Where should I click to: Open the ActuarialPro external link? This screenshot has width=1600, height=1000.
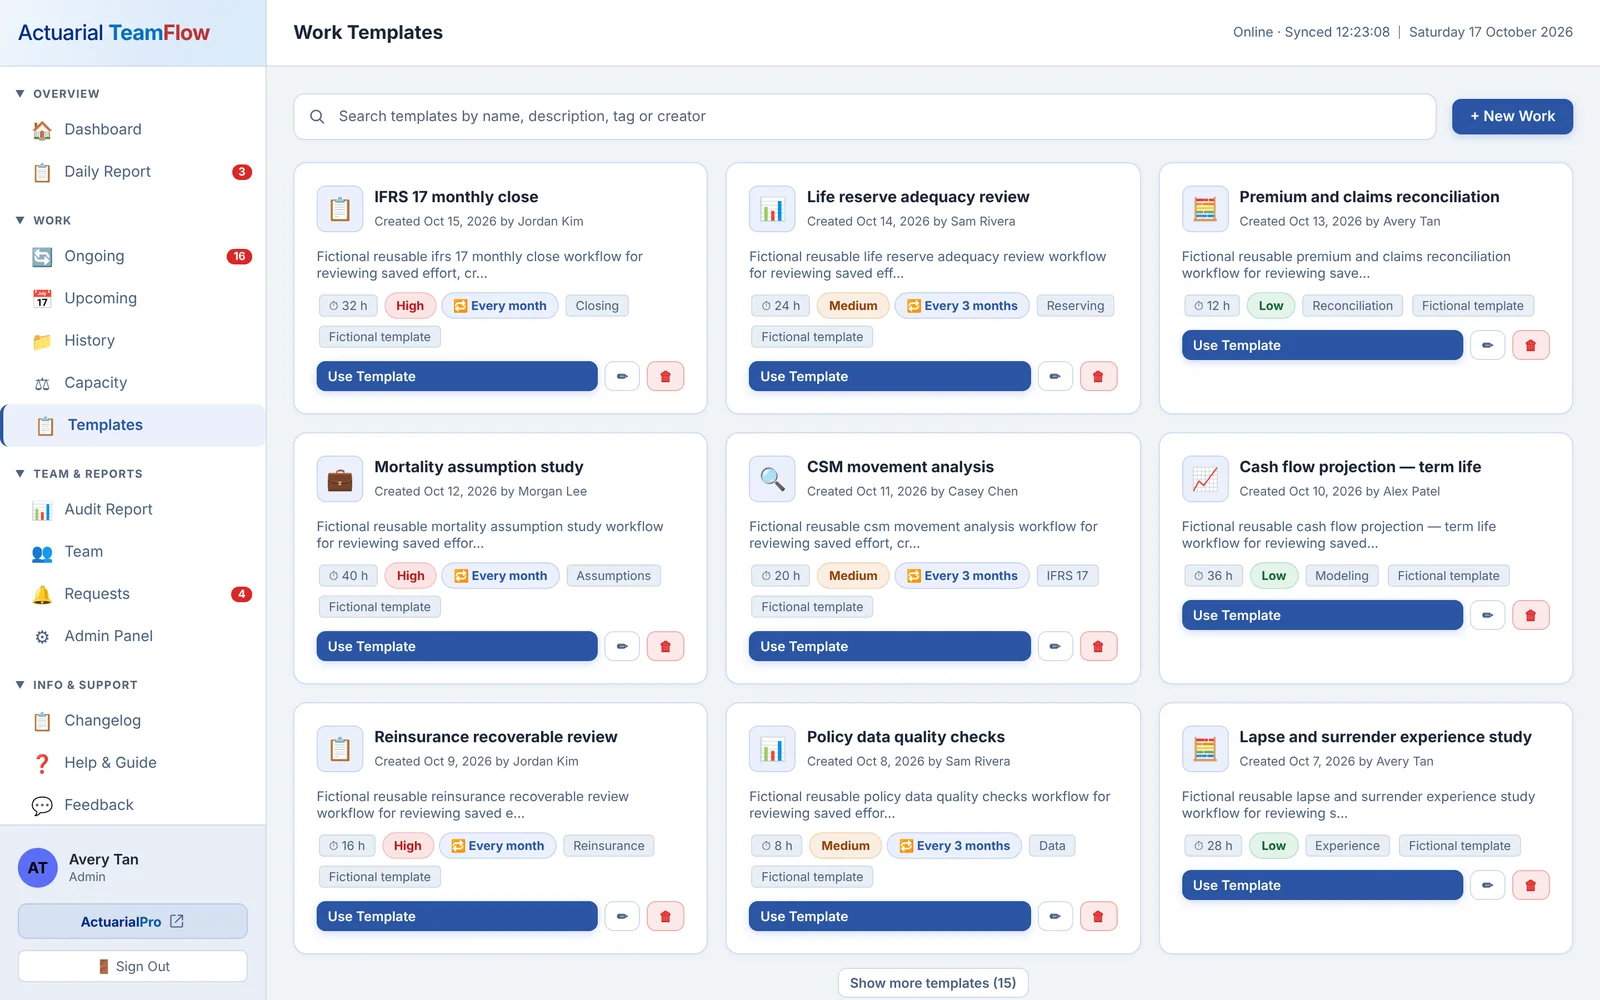[132, 921]
